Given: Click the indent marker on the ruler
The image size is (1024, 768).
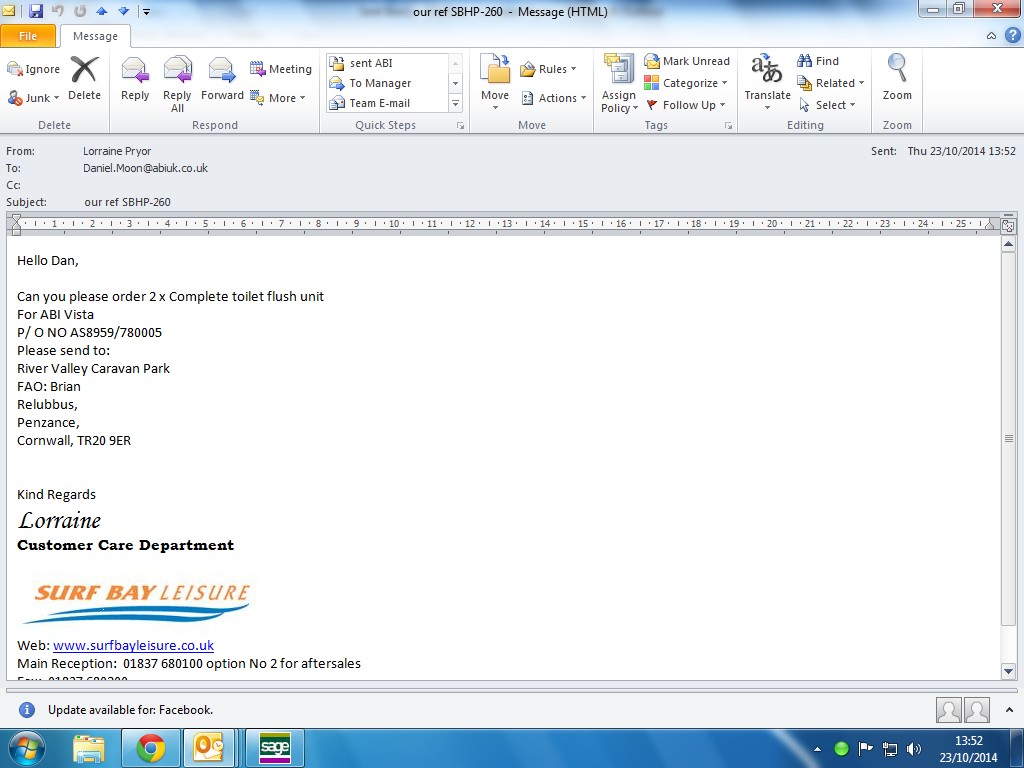Looking at the screenshot, I should (x=16, y=225).
